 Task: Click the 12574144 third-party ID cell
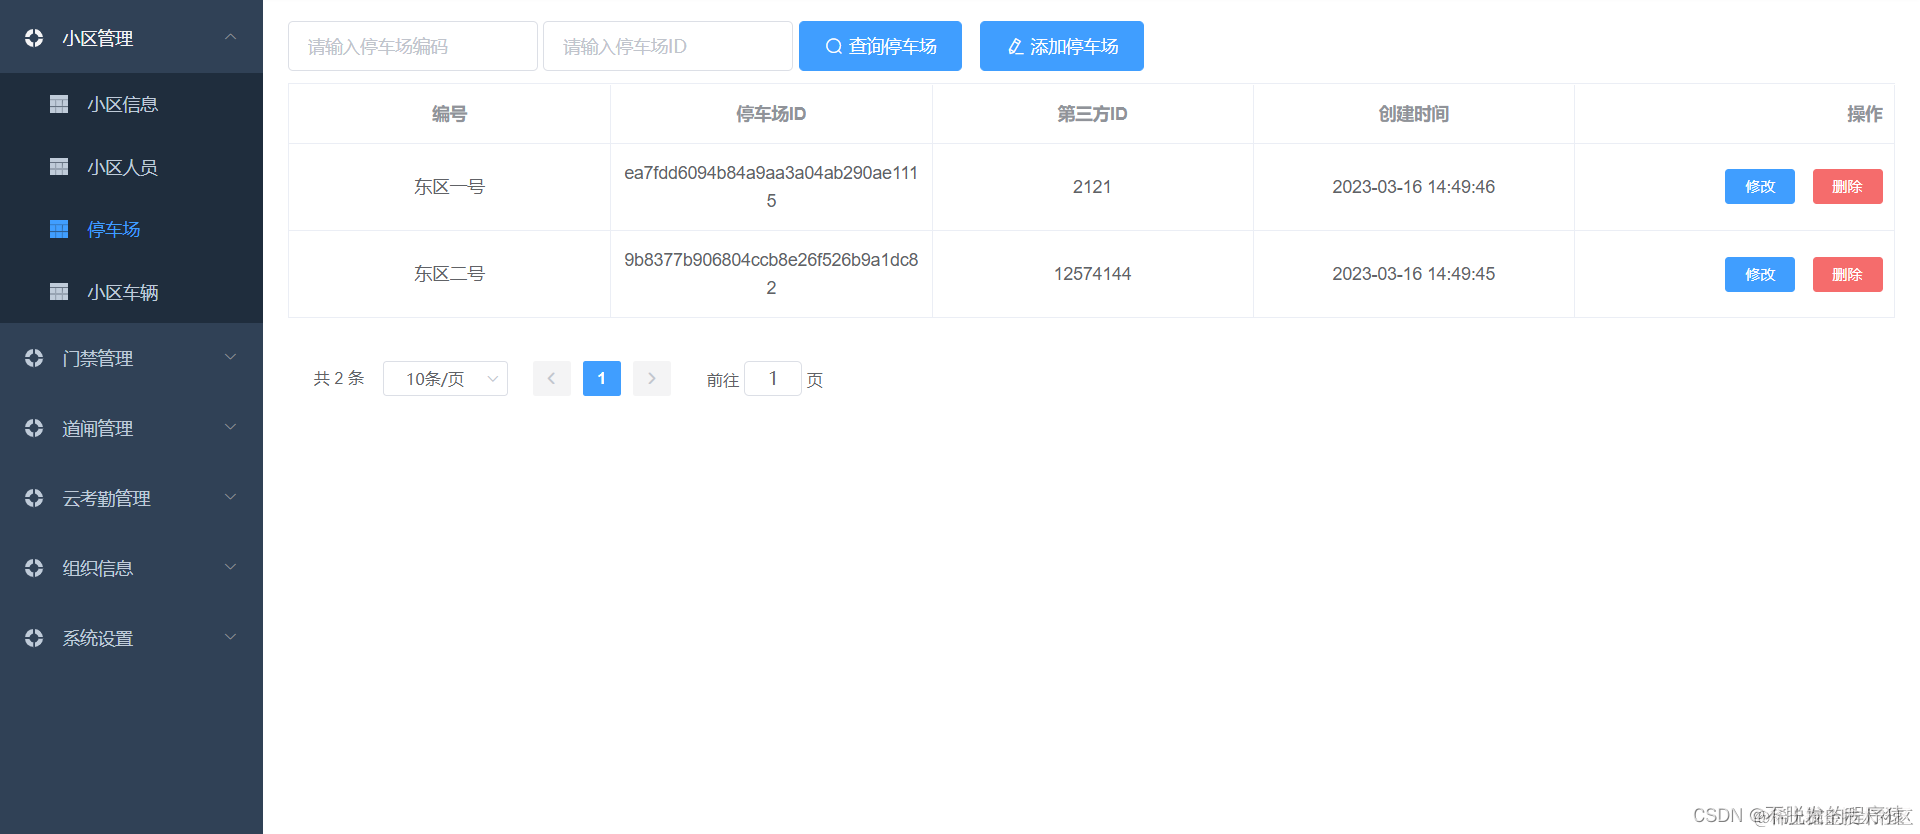[1092, 274]
